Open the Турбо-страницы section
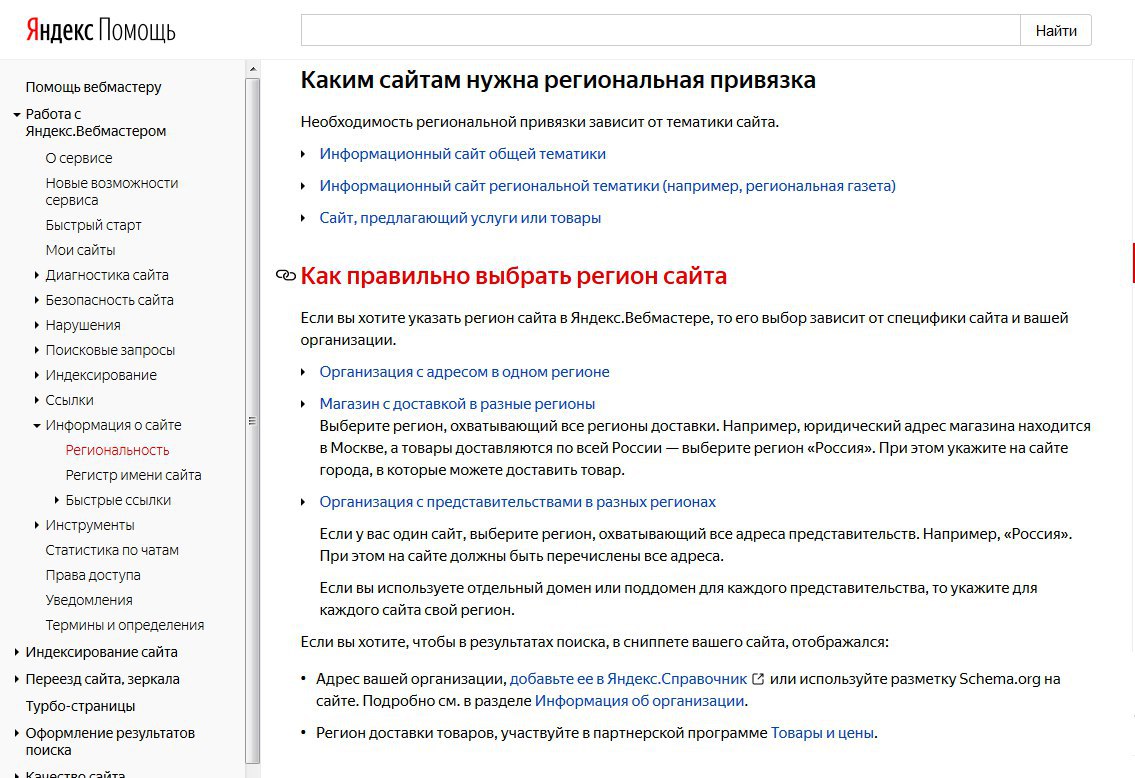The width and height of the screenshot is (1135, 778). tap(80, 706)
